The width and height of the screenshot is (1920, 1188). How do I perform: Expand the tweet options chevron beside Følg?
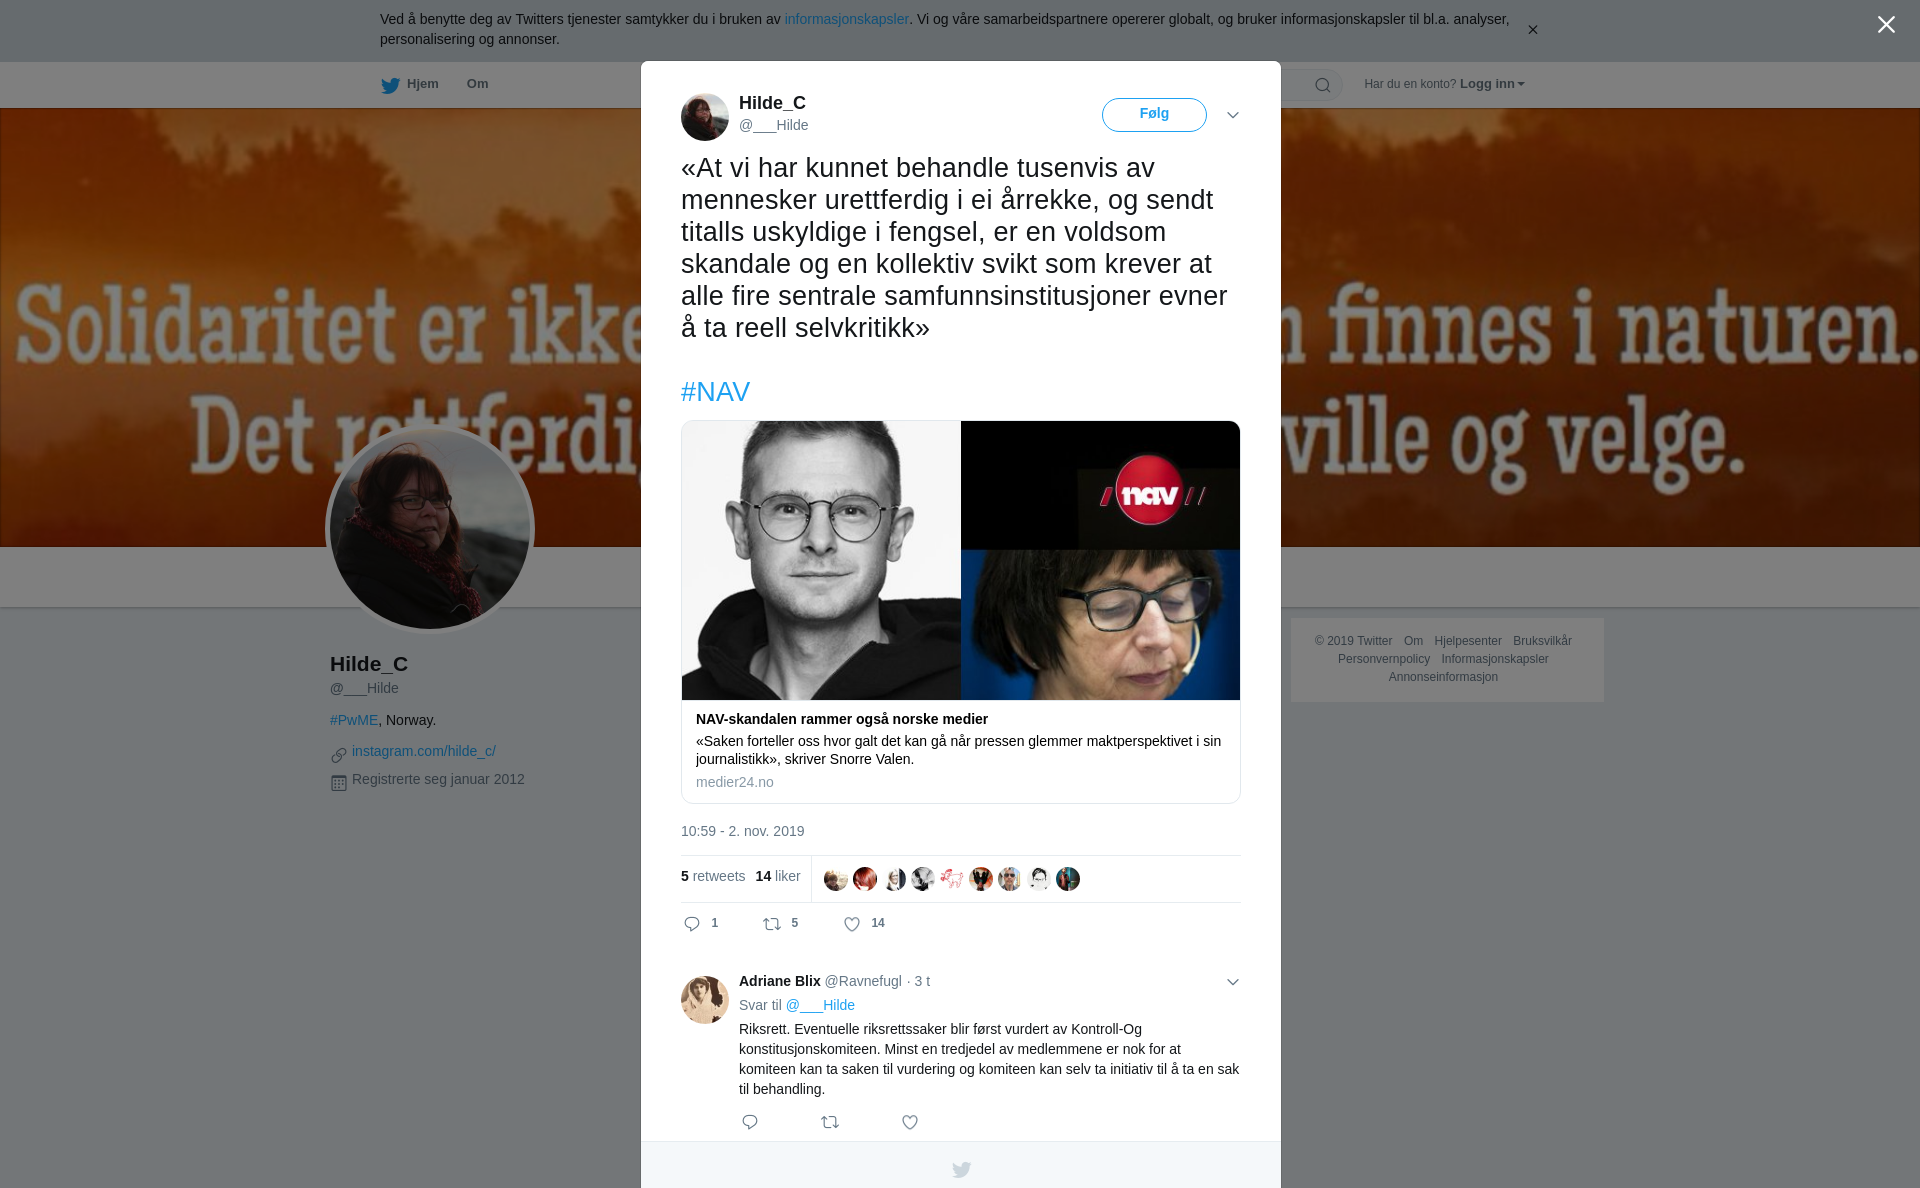click(1233, 115)
